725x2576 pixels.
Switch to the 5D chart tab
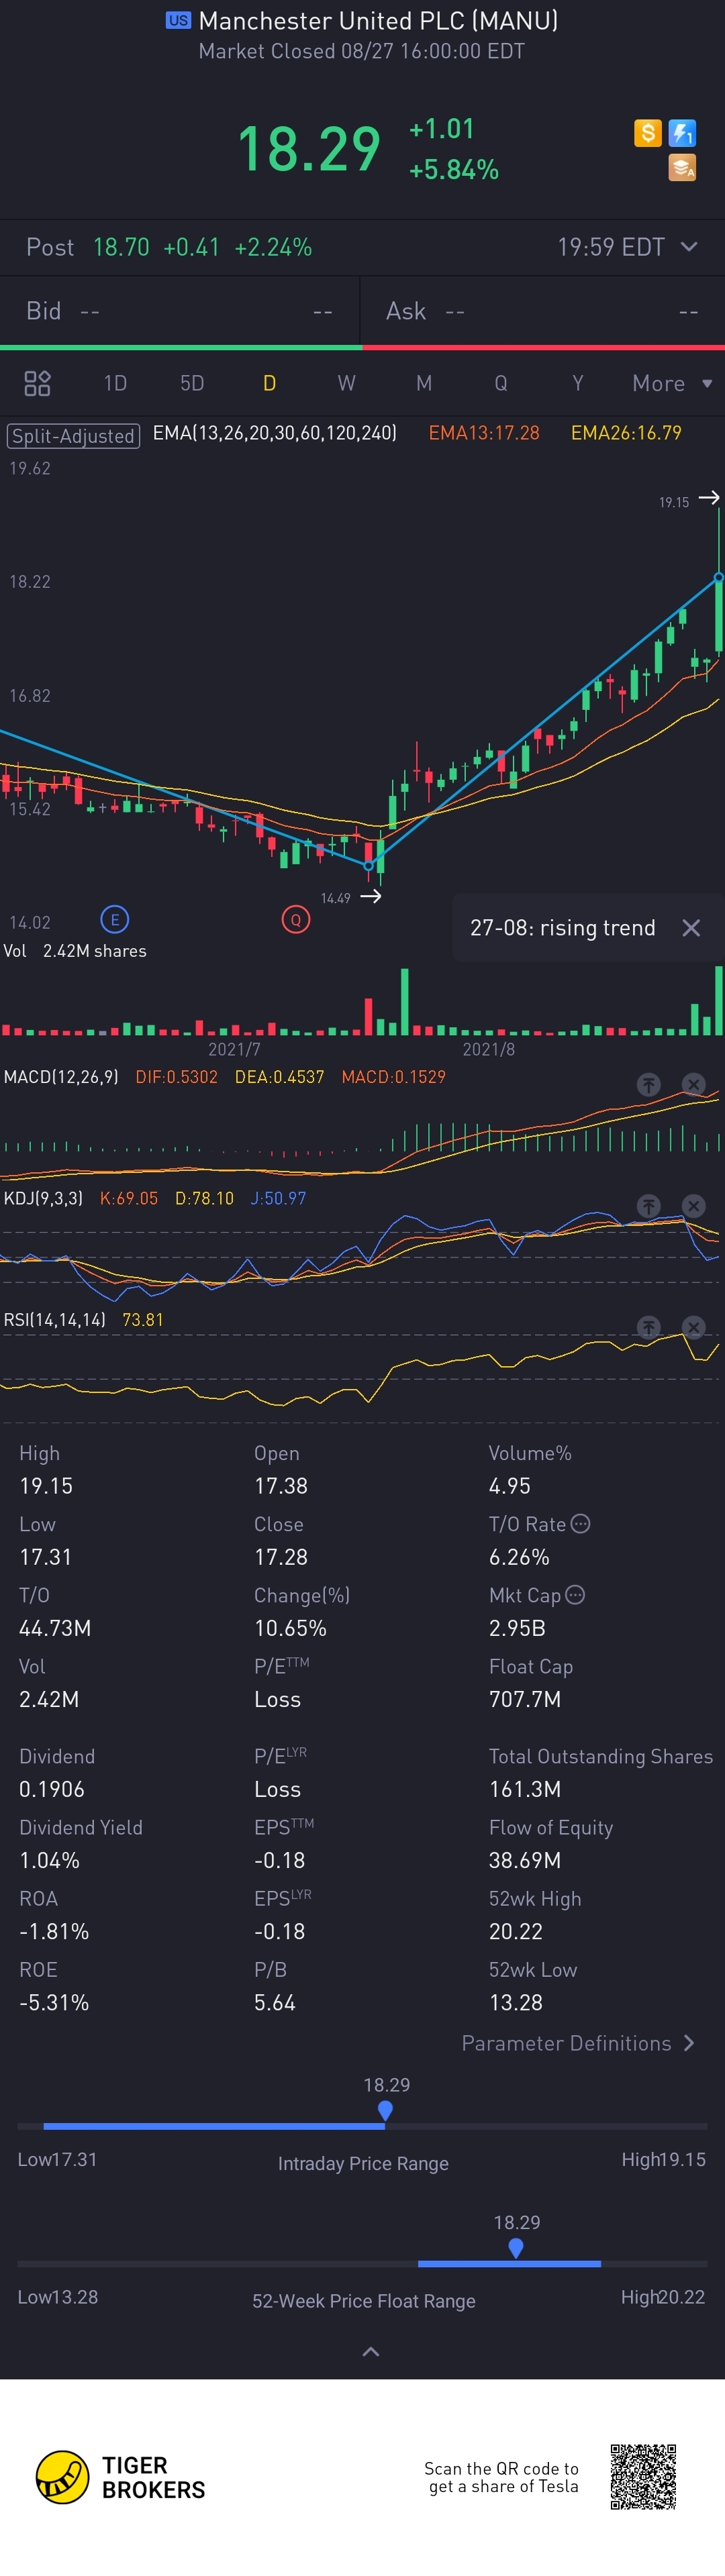point(192,383)
